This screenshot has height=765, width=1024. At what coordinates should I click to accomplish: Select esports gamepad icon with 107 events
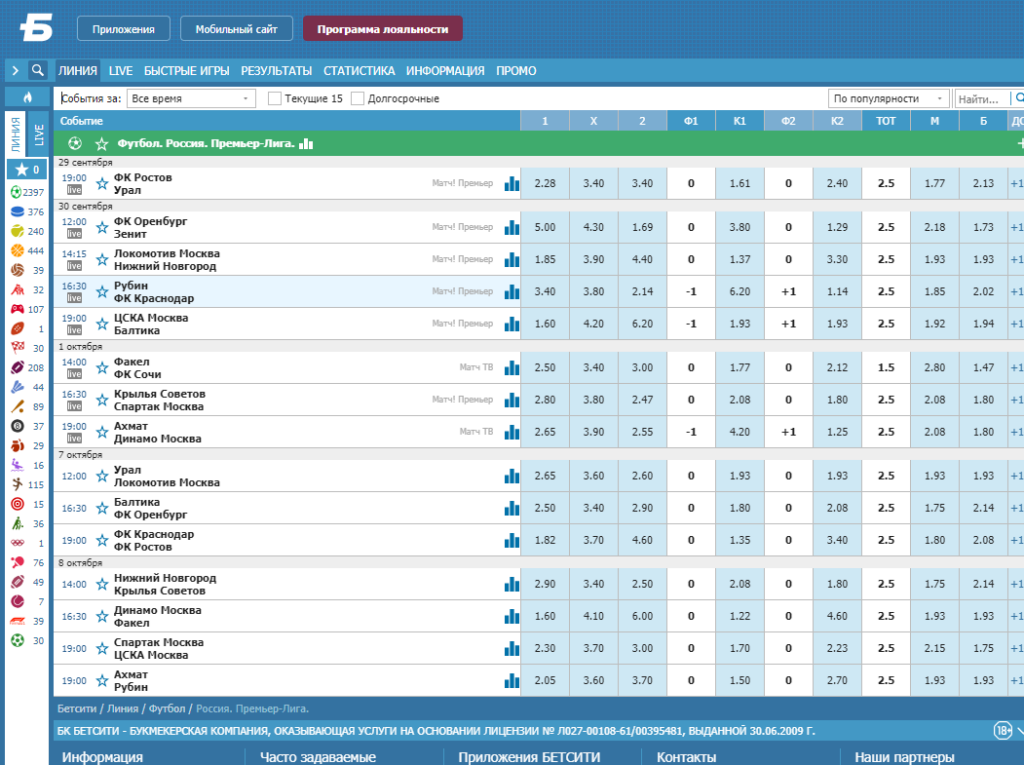click(x=17, y=309)
